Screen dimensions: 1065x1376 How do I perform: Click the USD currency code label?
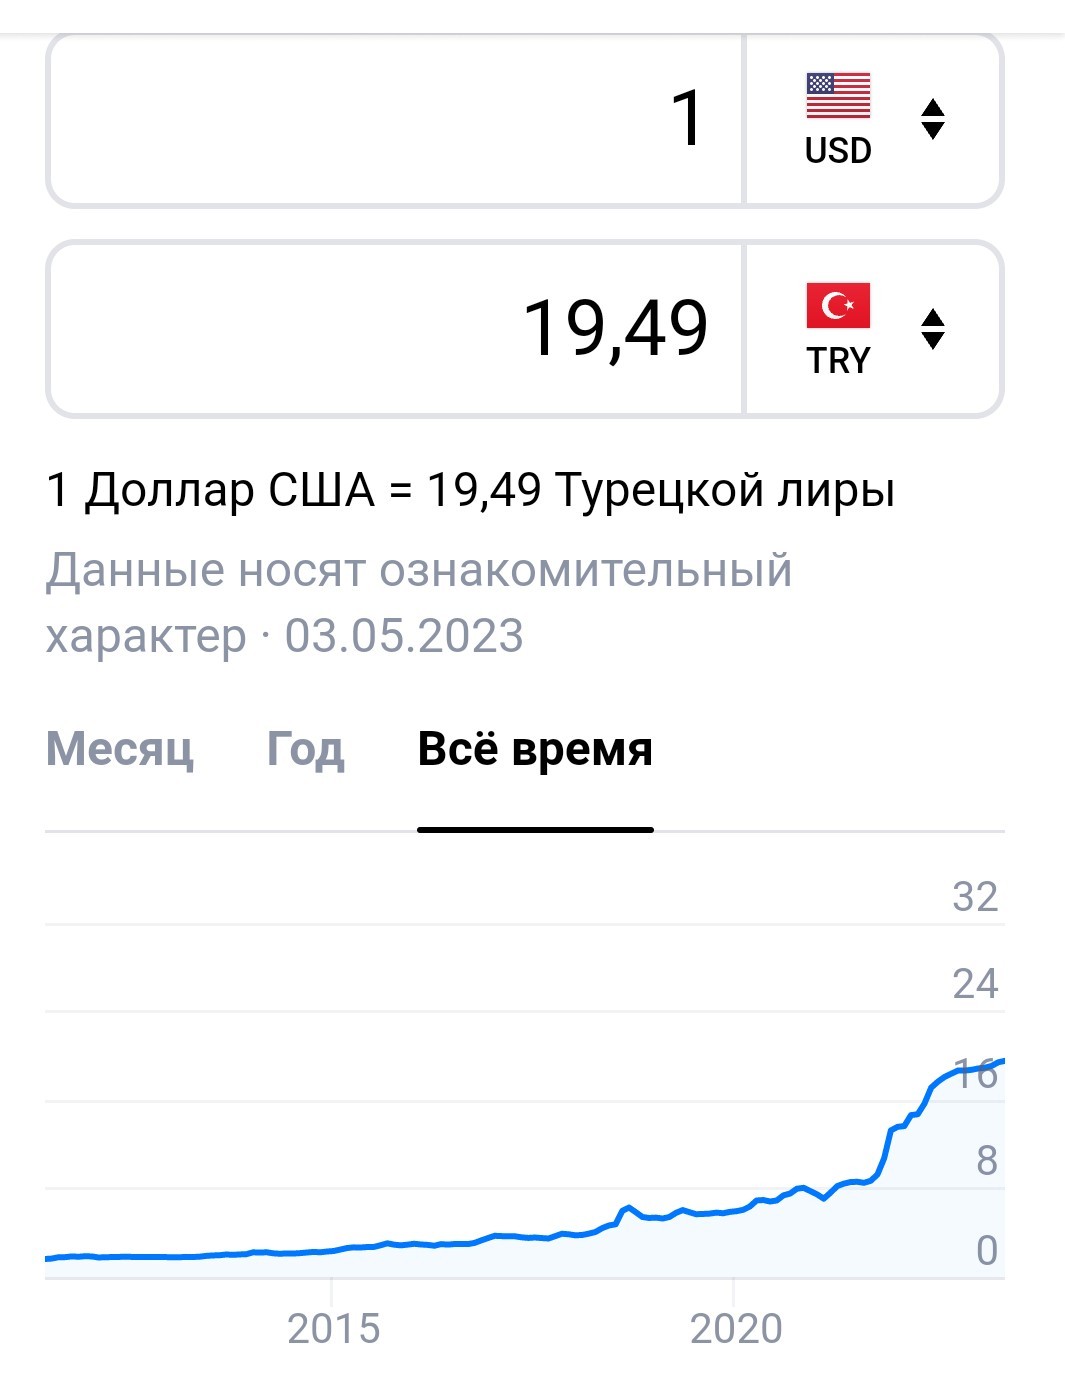[838, 151]
